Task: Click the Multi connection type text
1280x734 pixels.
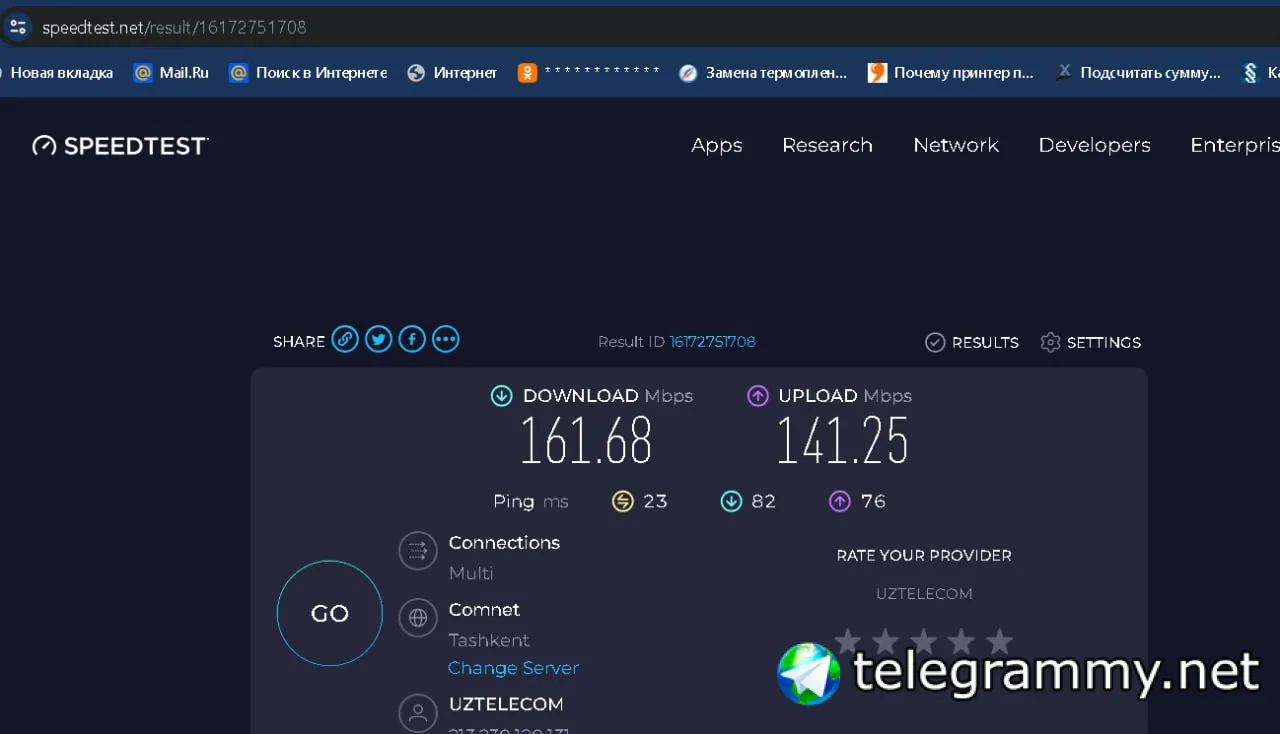Action: (x=471, y=573)
